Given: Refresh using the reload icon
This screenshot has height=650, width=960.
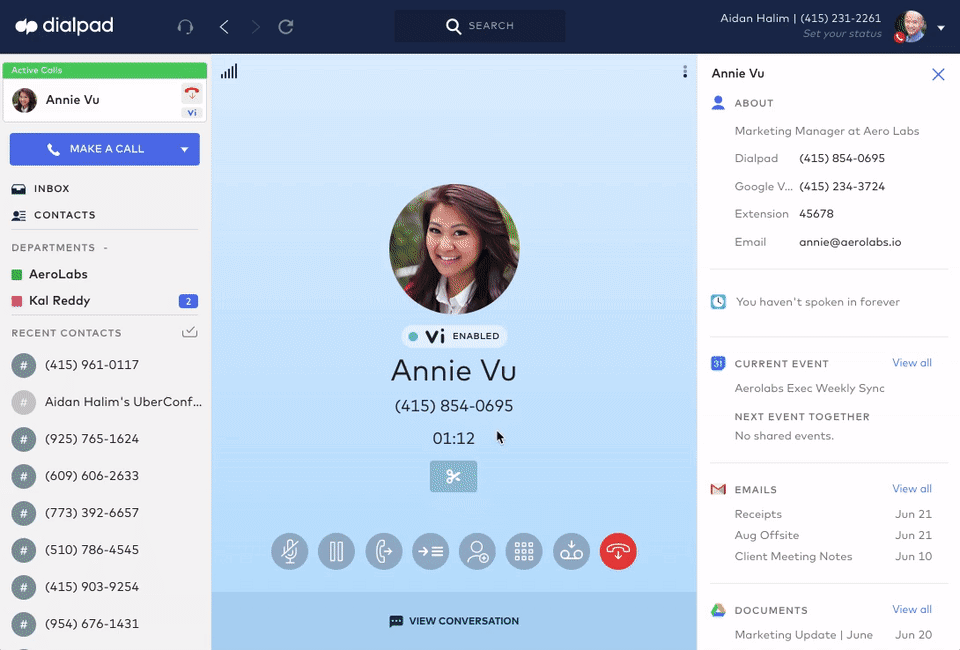Looking at the screenshot, I should [286, 26].
